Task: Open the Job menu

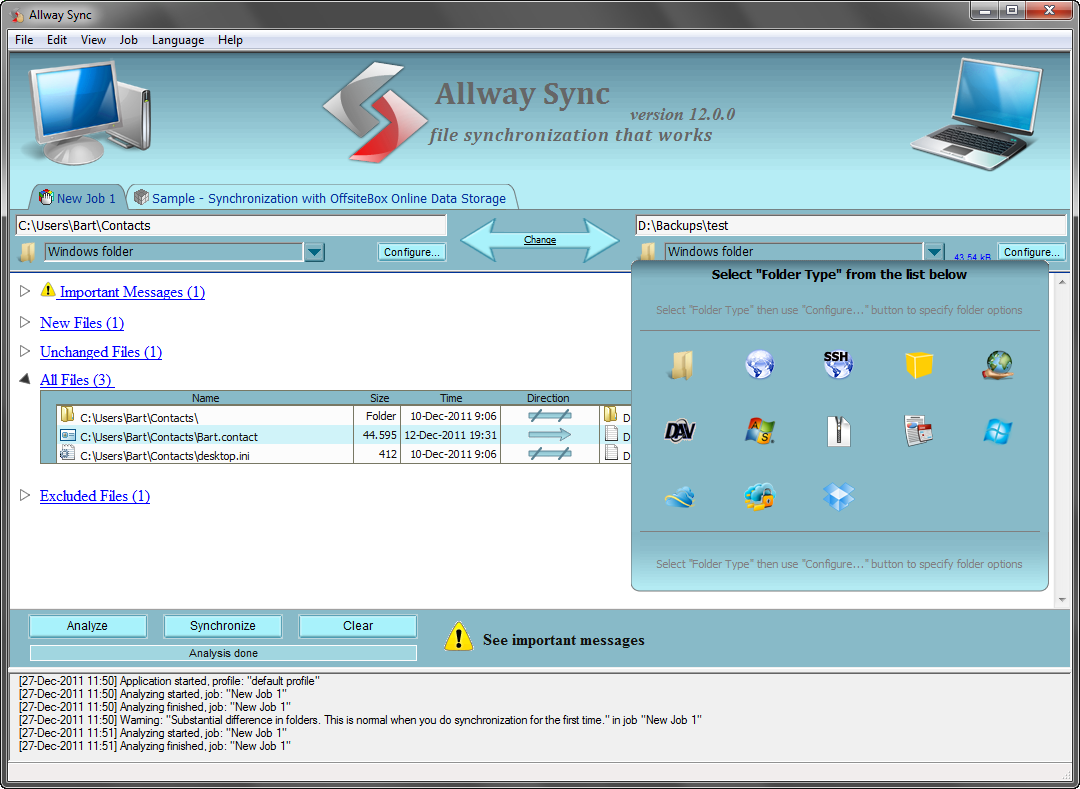Action: coord(129,40)
